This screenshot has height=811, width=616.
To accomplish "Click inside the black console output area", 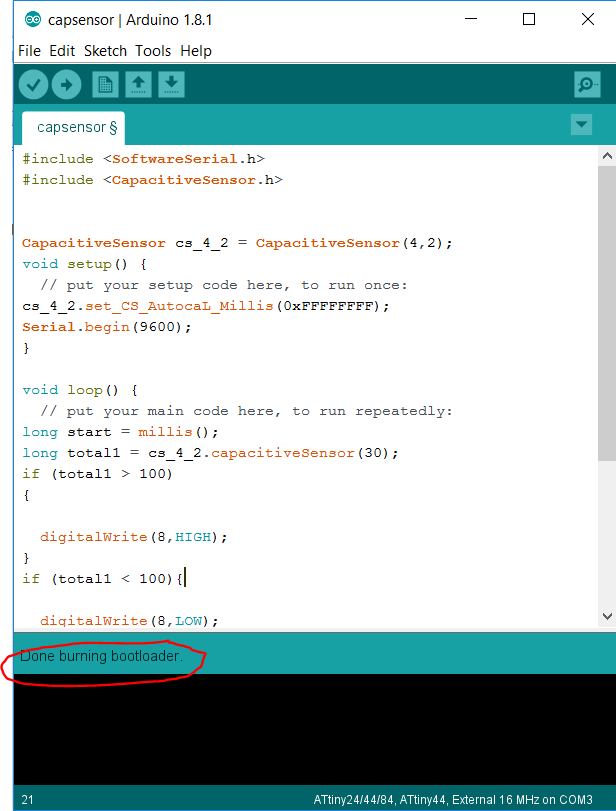I will [314, 729].
